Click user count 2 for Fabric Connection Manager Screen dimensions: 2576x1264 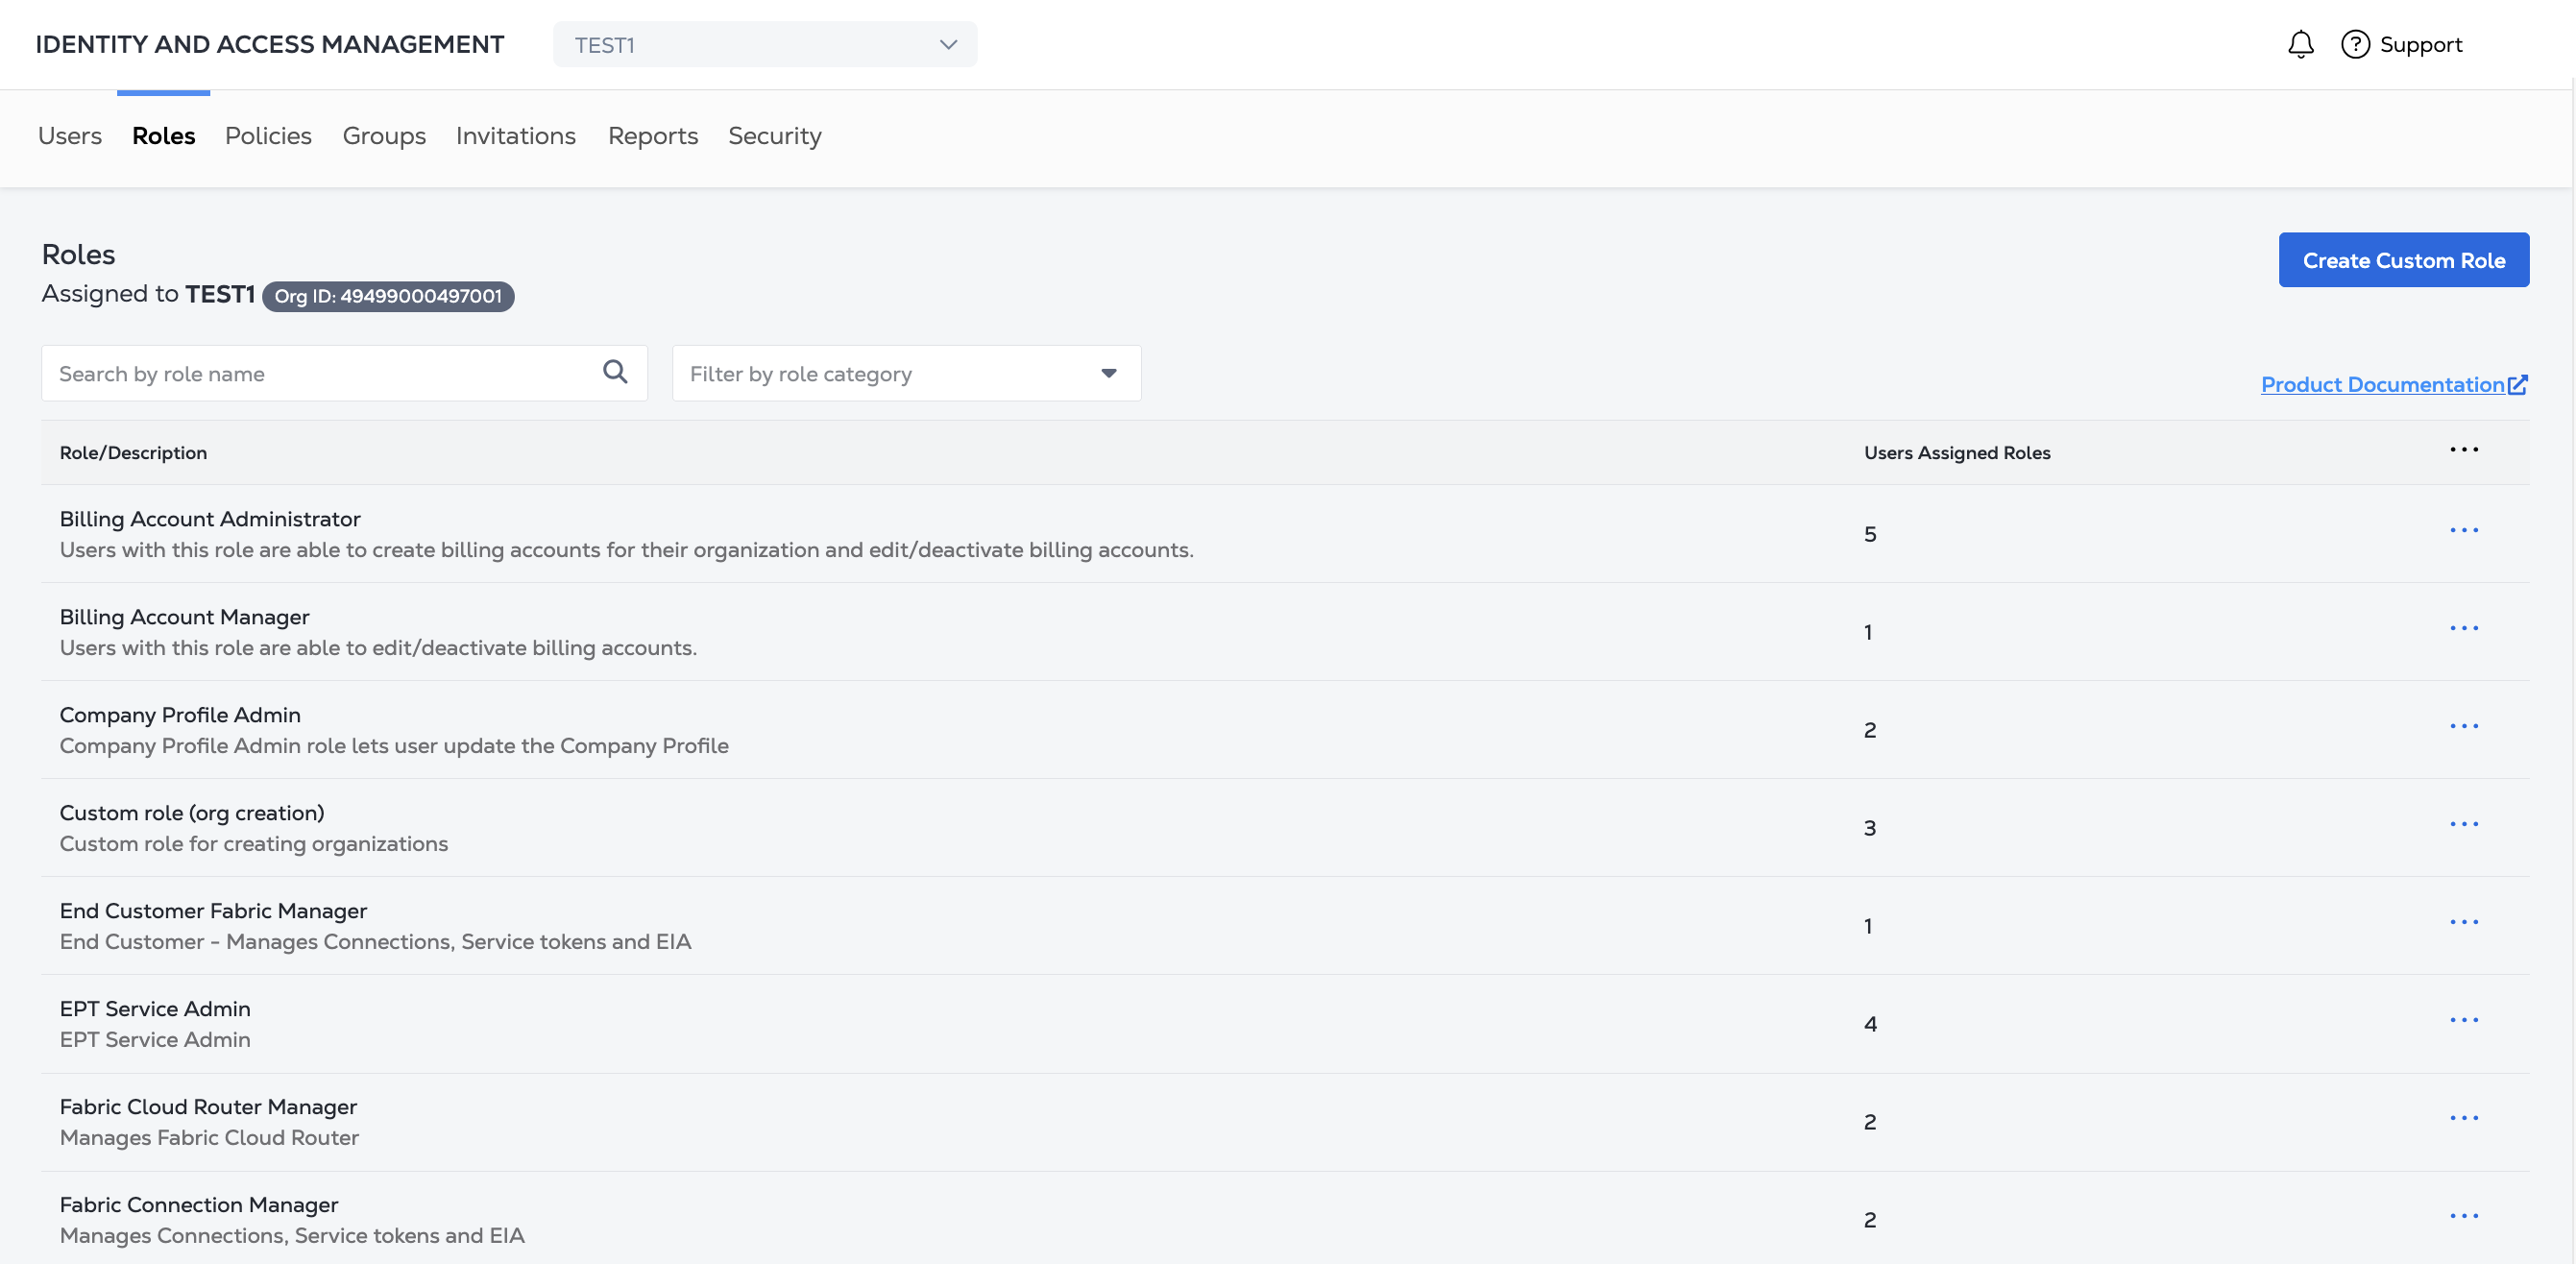[x=1870, y=1220]
